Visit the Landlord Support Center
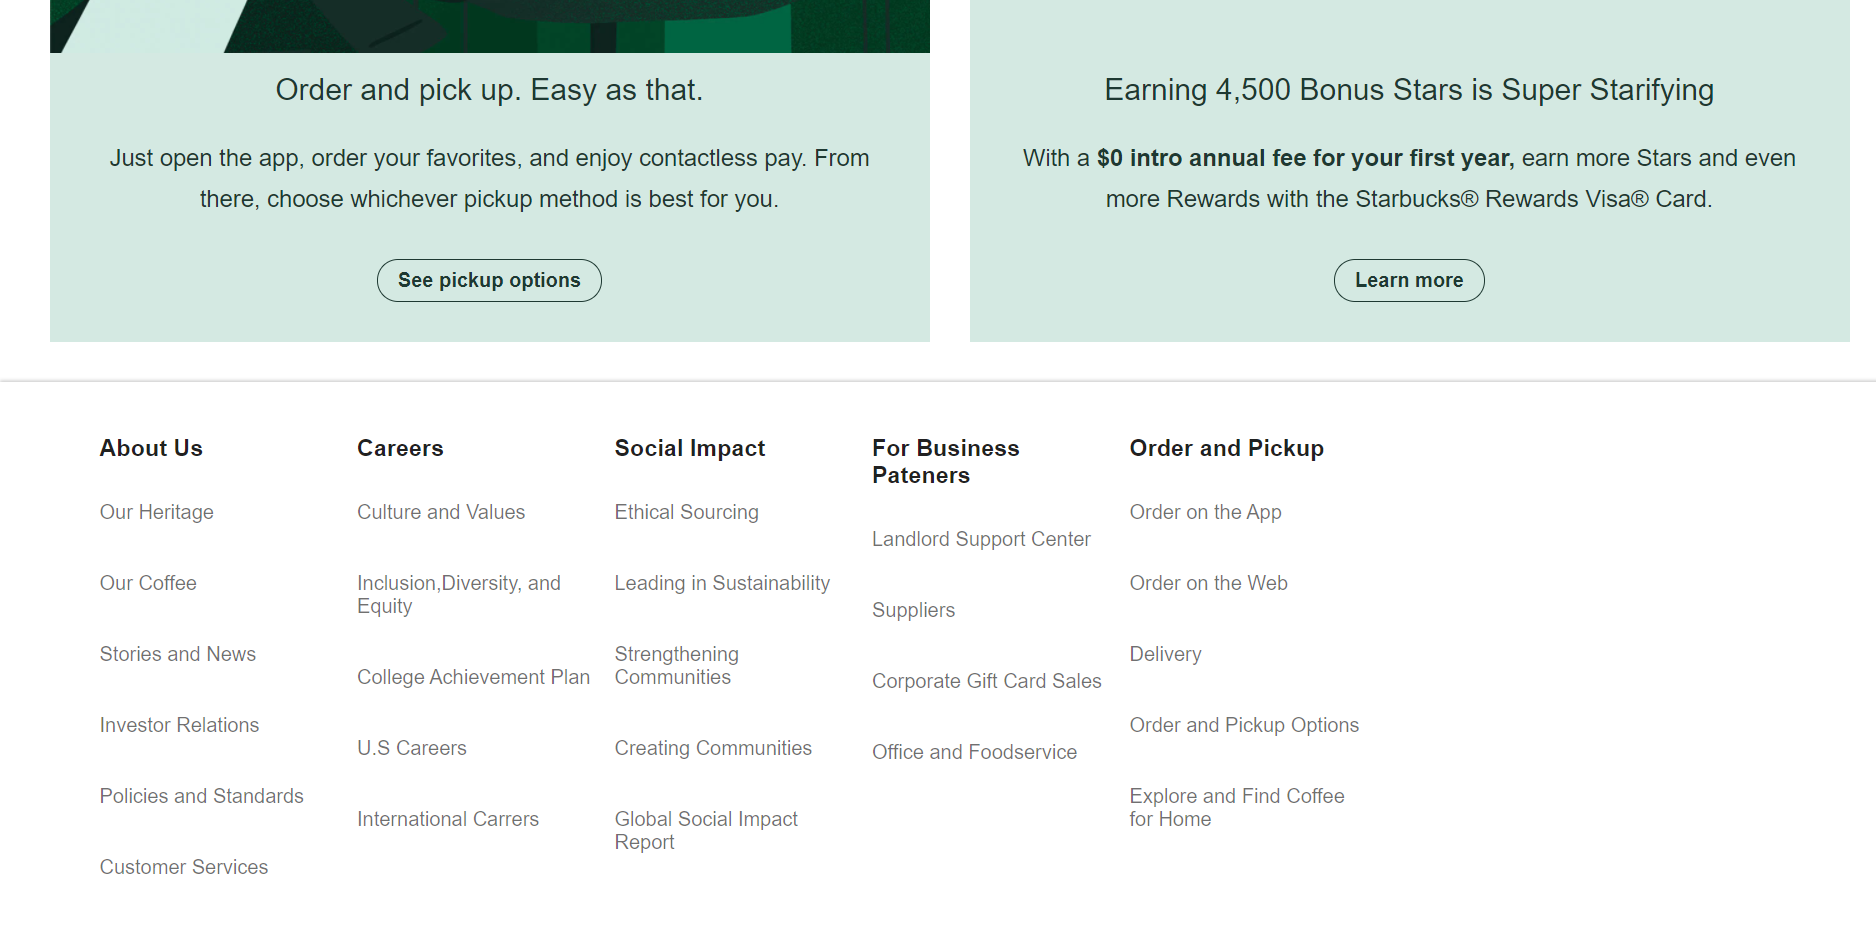1876x929 pixels. click(980, 539)
